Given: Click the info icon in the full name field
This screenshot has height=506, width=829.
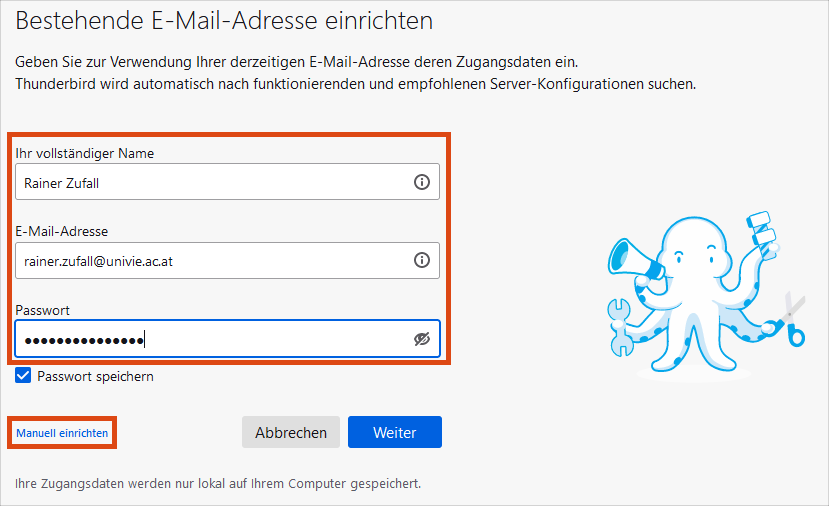Looking at the screenshot, I should click(x=421, y=182).
